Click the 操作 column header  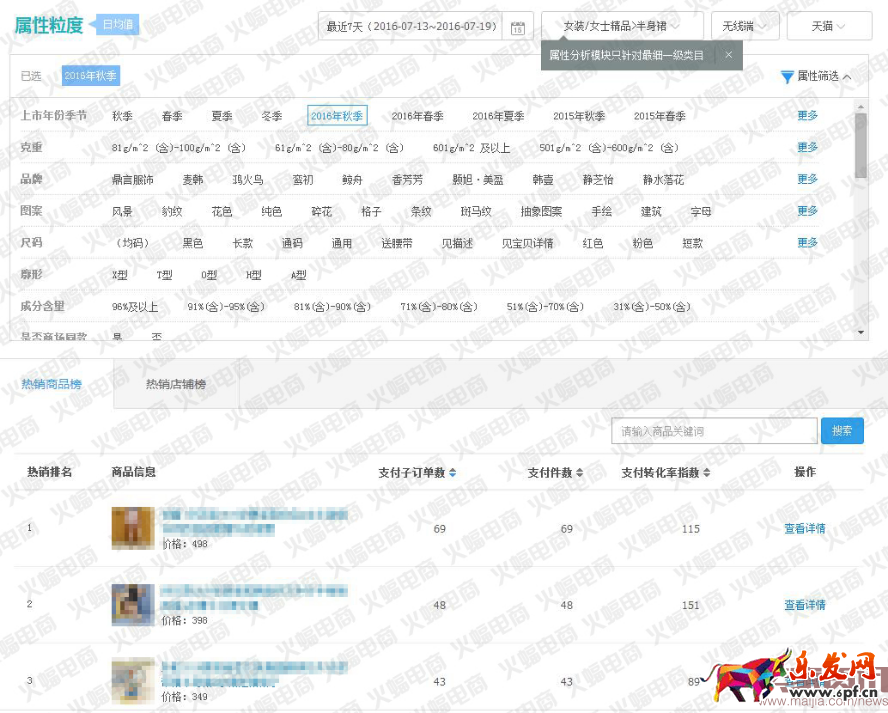(805, 472)
